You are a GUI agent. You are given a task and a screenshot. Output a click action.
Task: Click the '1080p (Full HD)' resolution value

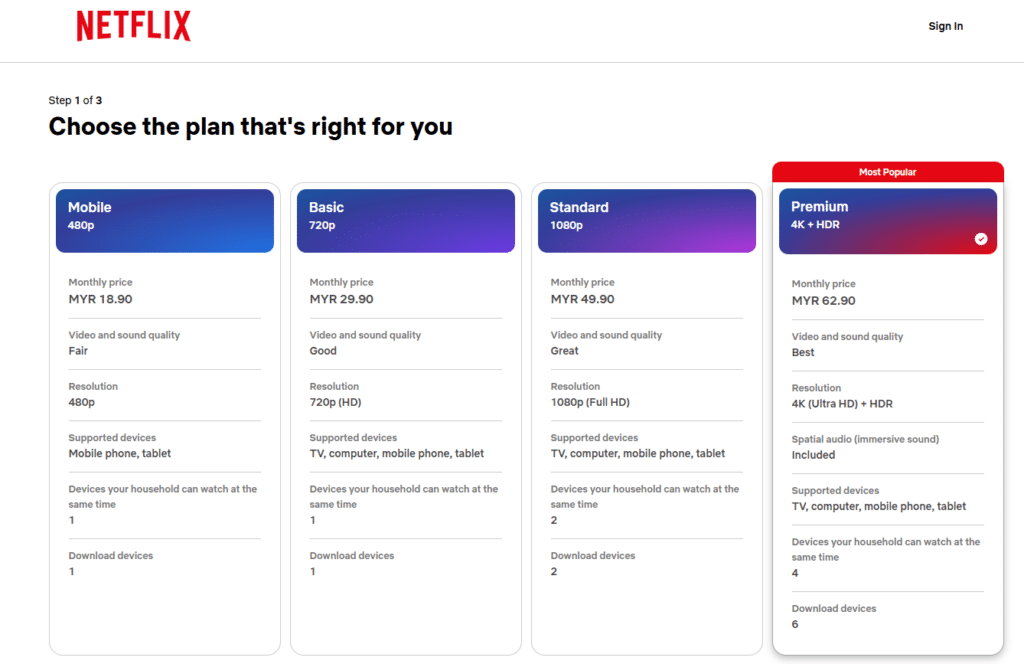click(x=590, y=402)
